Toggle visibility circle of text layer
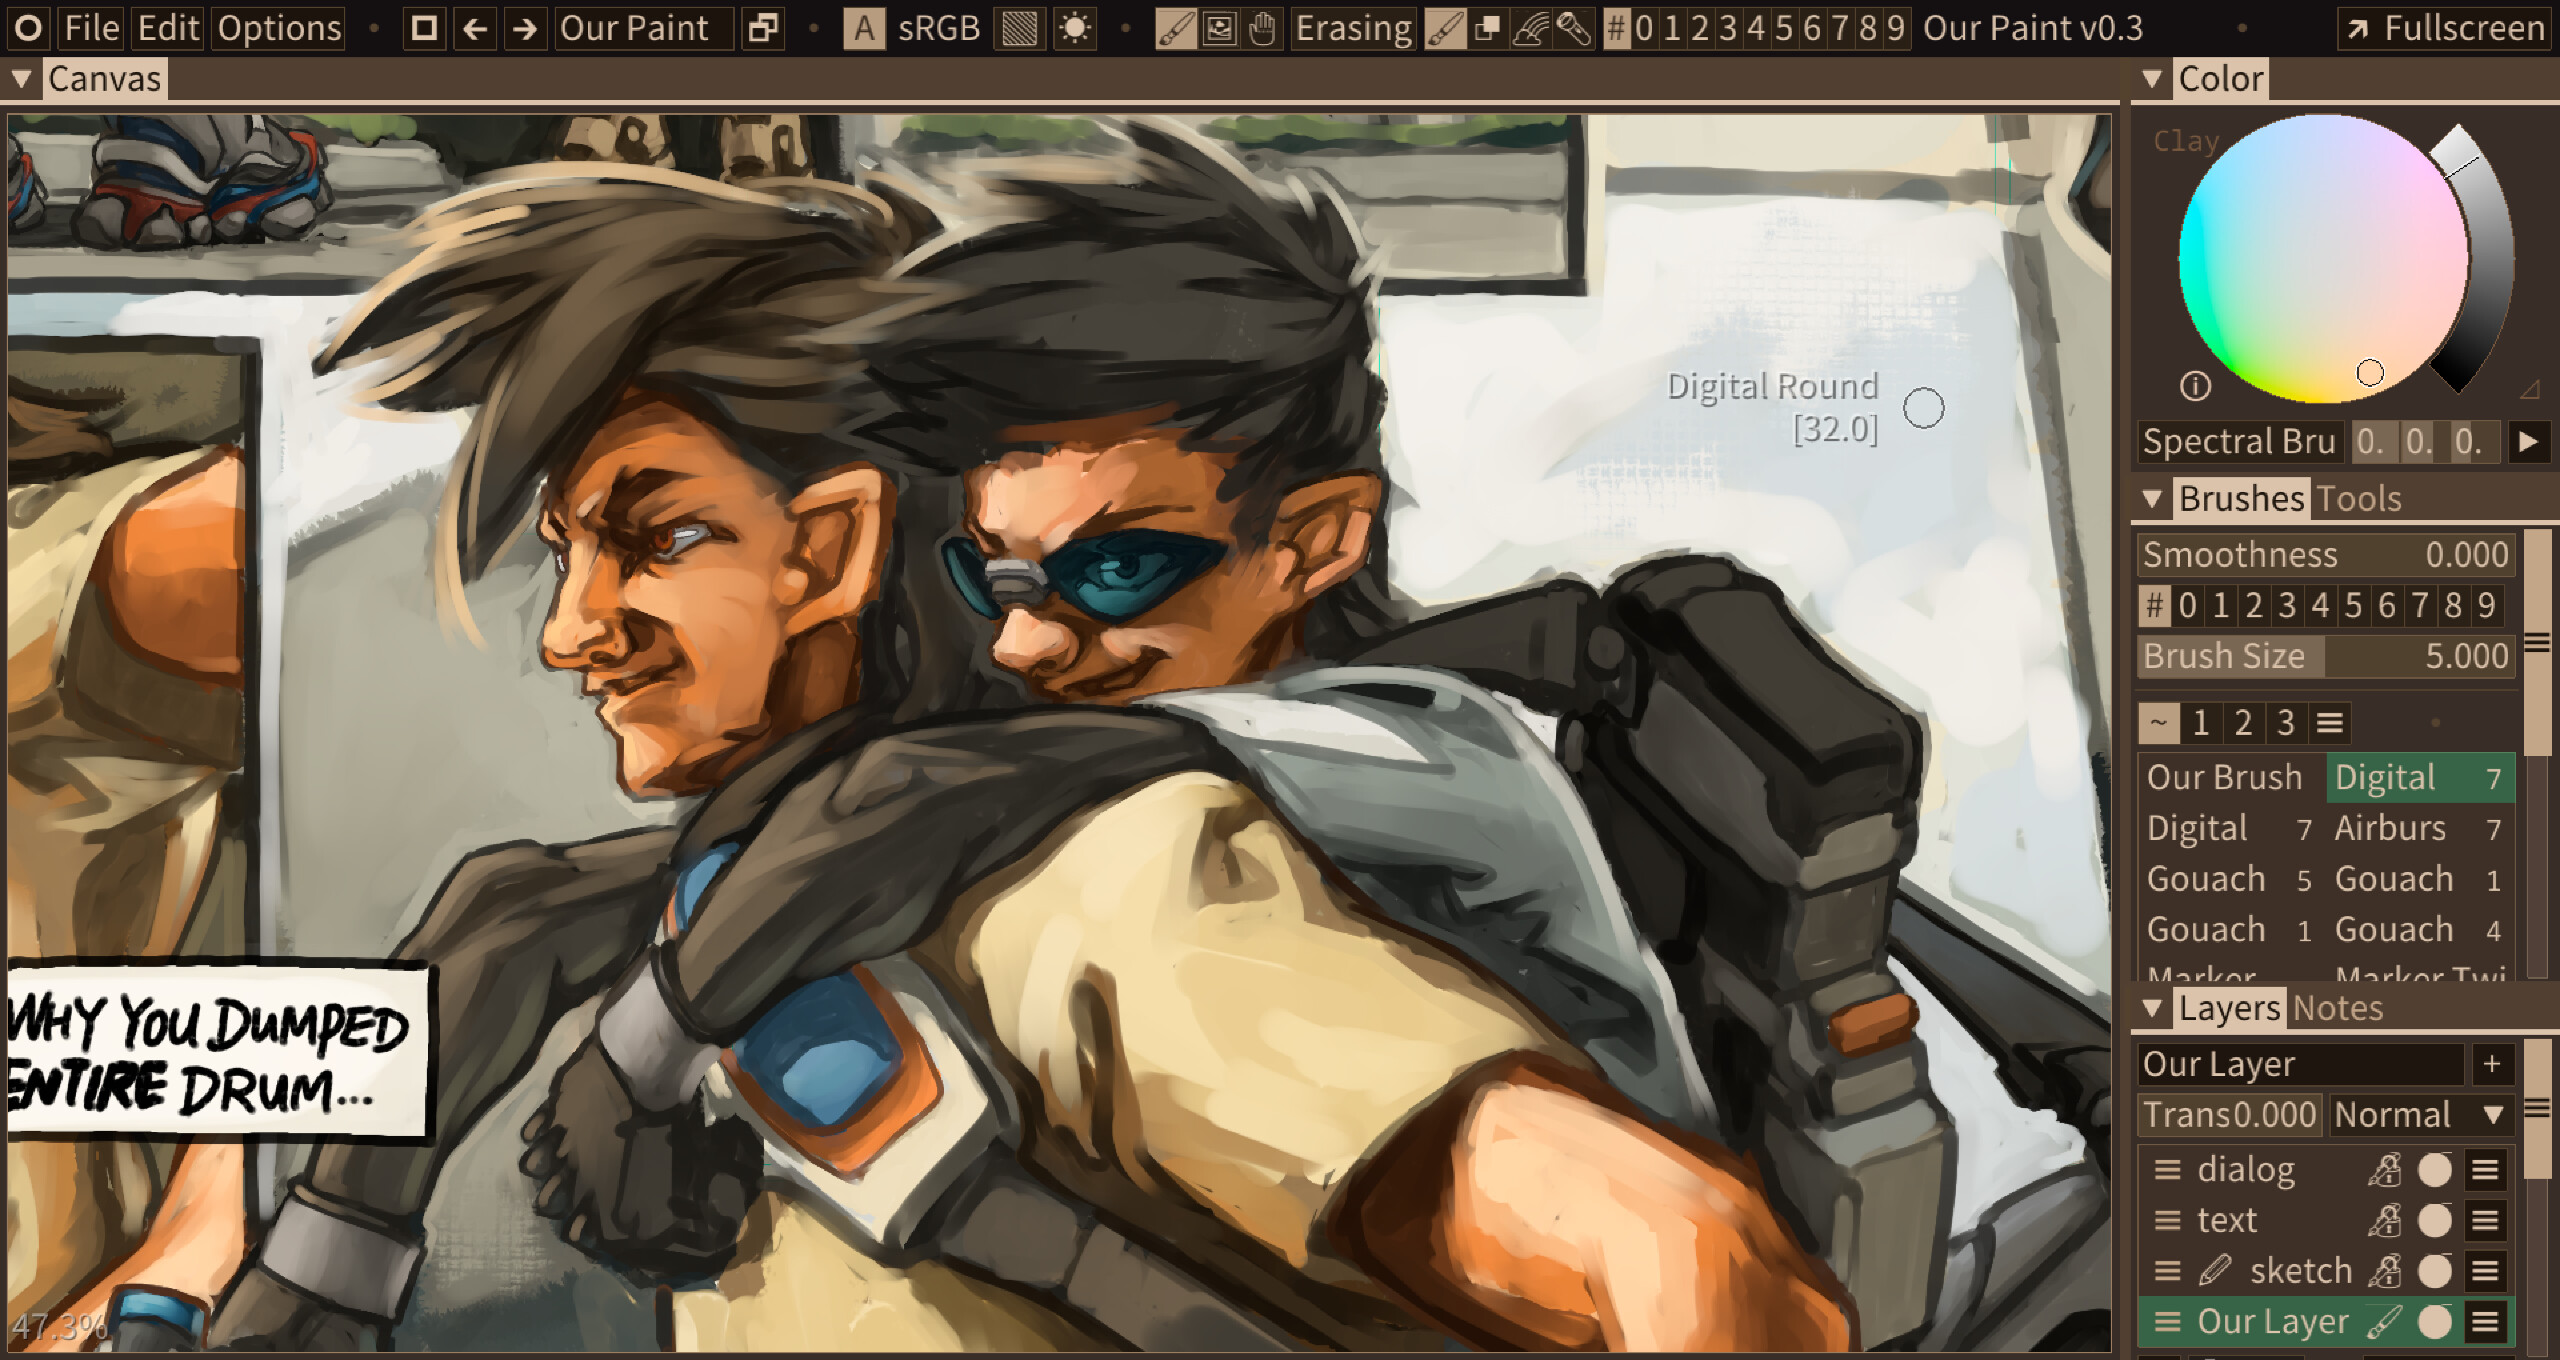The height and width of the screenshot is (1360, 2560). click(2434, 1220)
